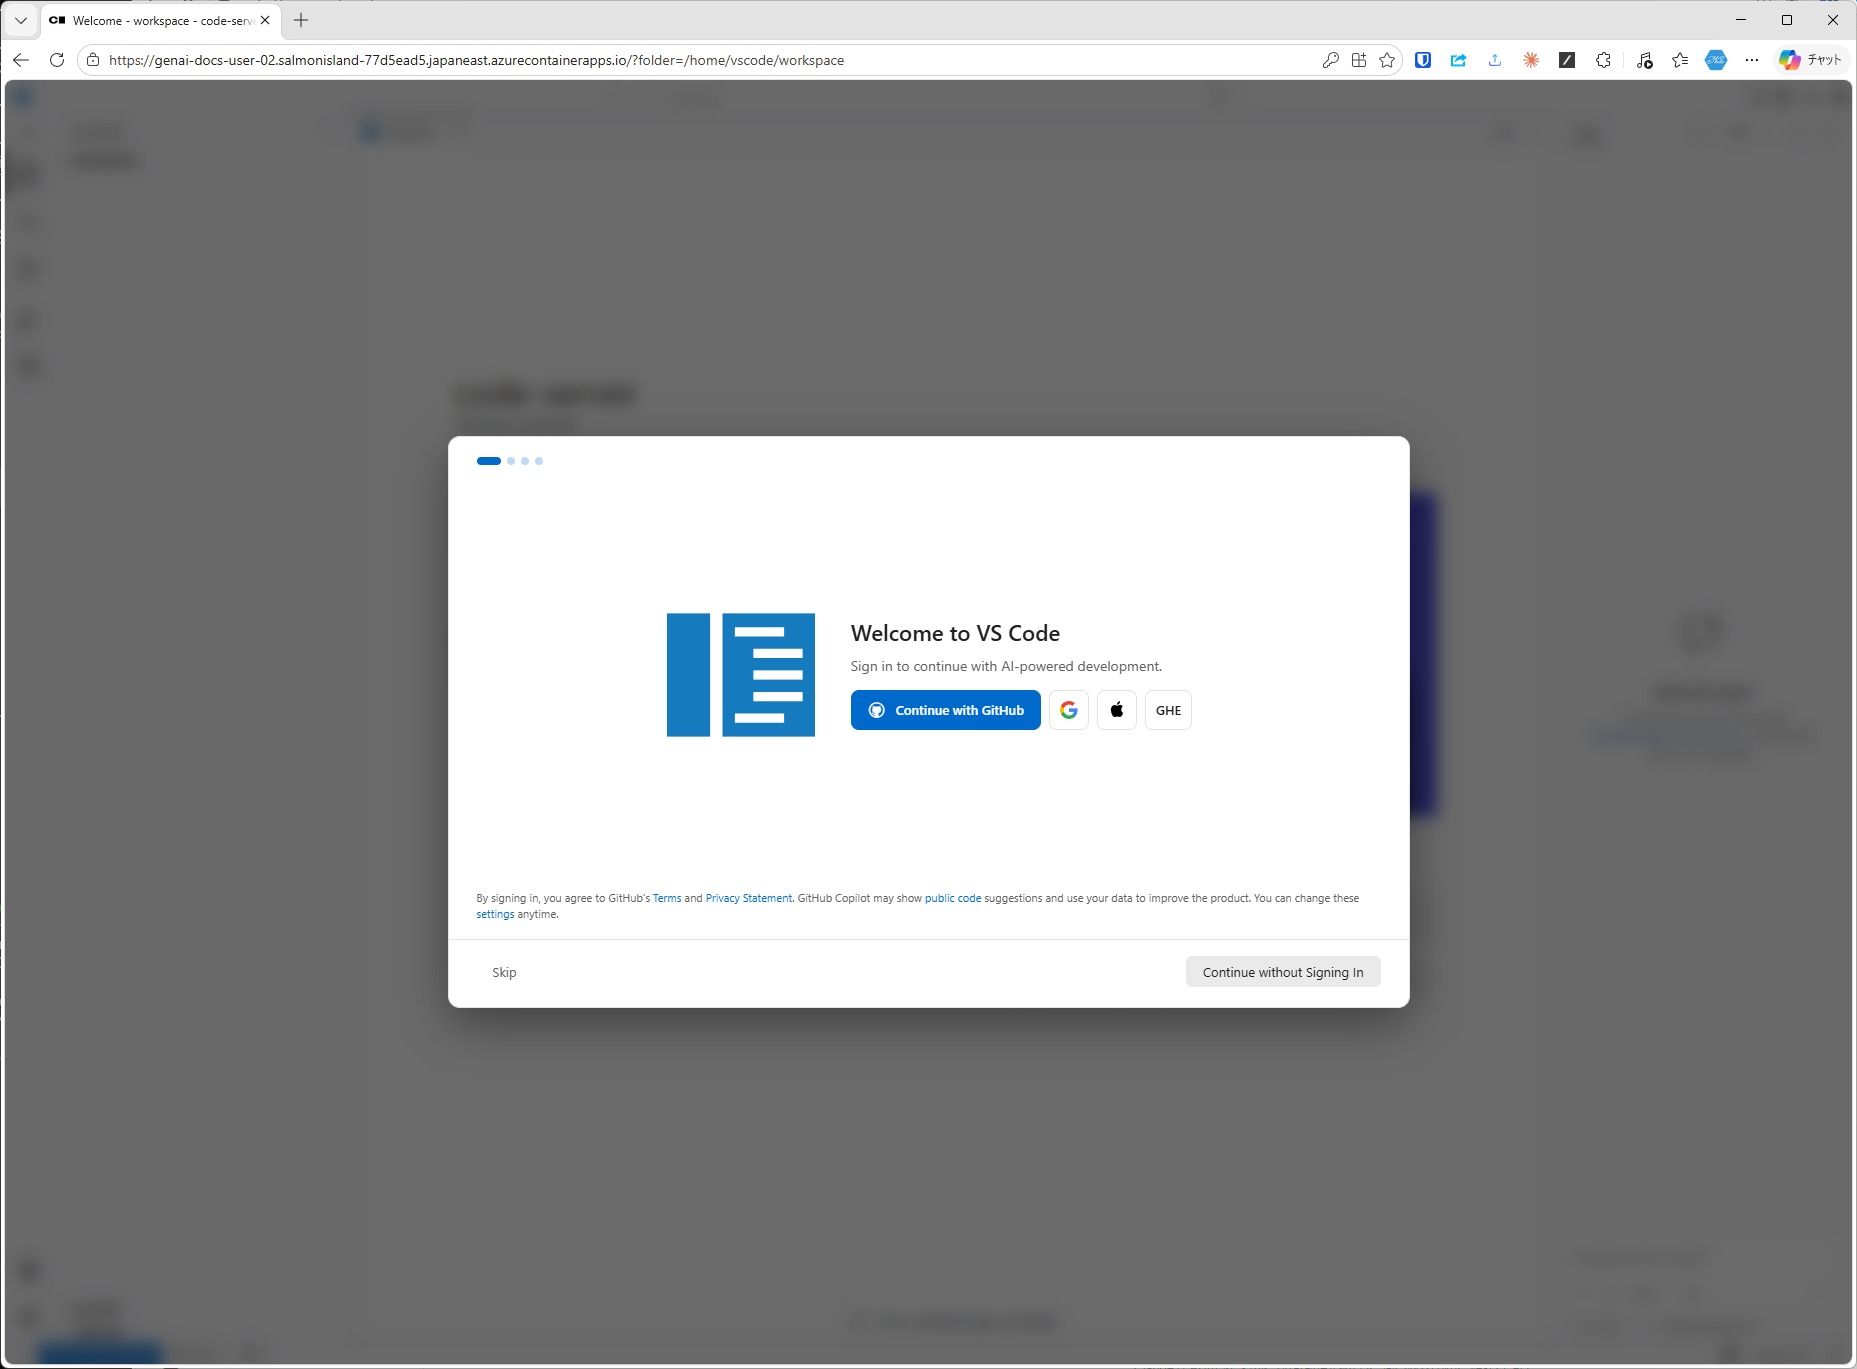The image size is (1857, 1369).
Task: Open the Copilot chat button
Action: click(x=1811, y=60)
